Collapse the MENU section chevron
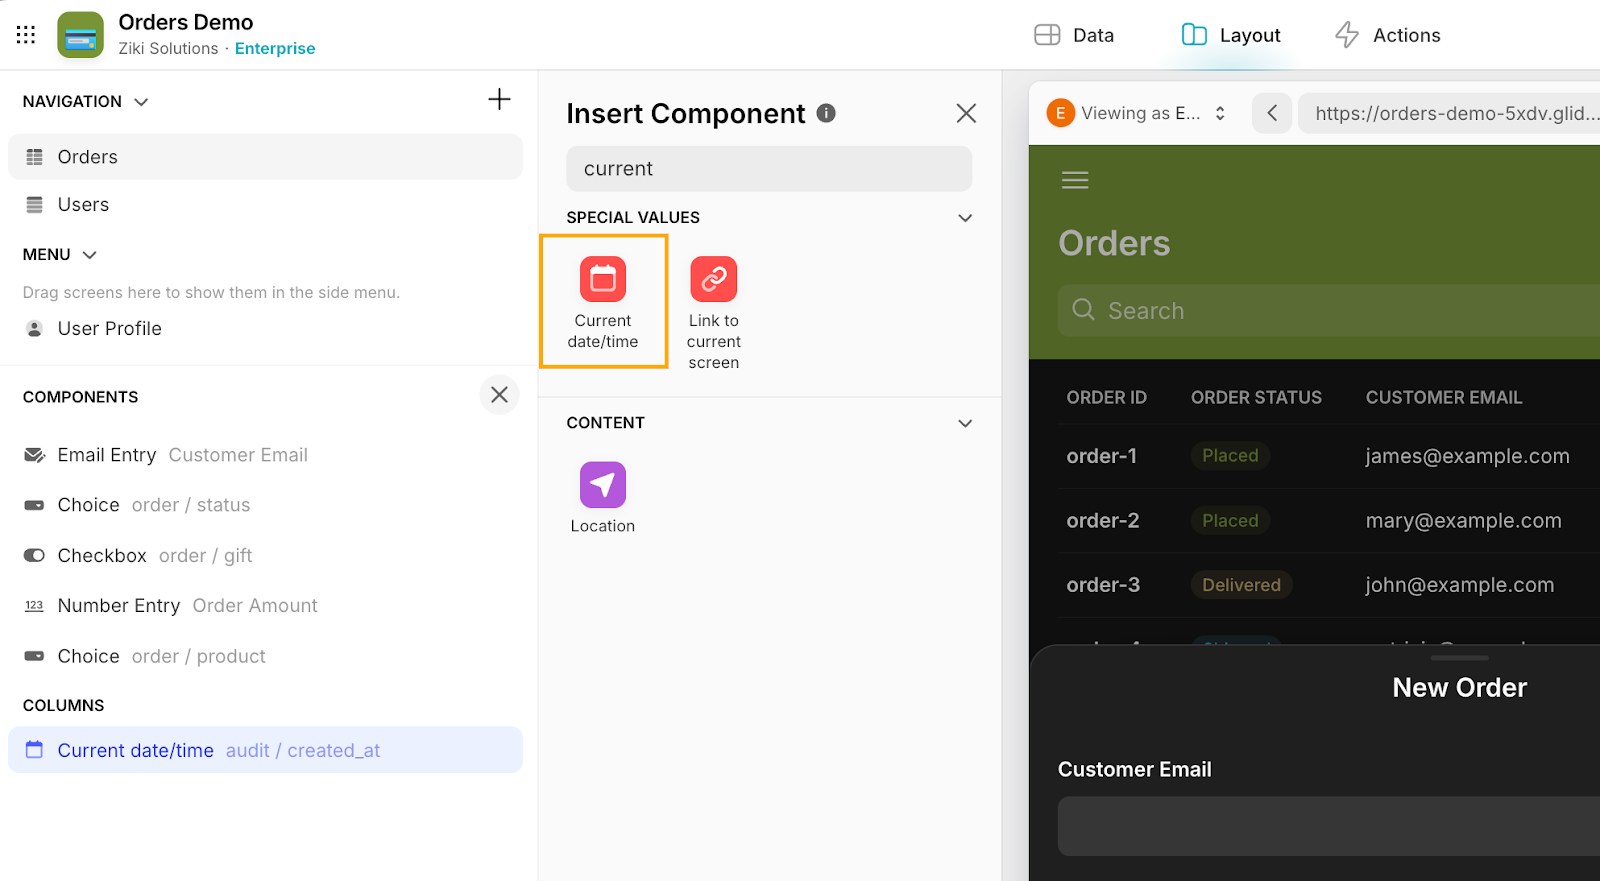Viewport: 1600px width, 881px height. coord(89,255)
